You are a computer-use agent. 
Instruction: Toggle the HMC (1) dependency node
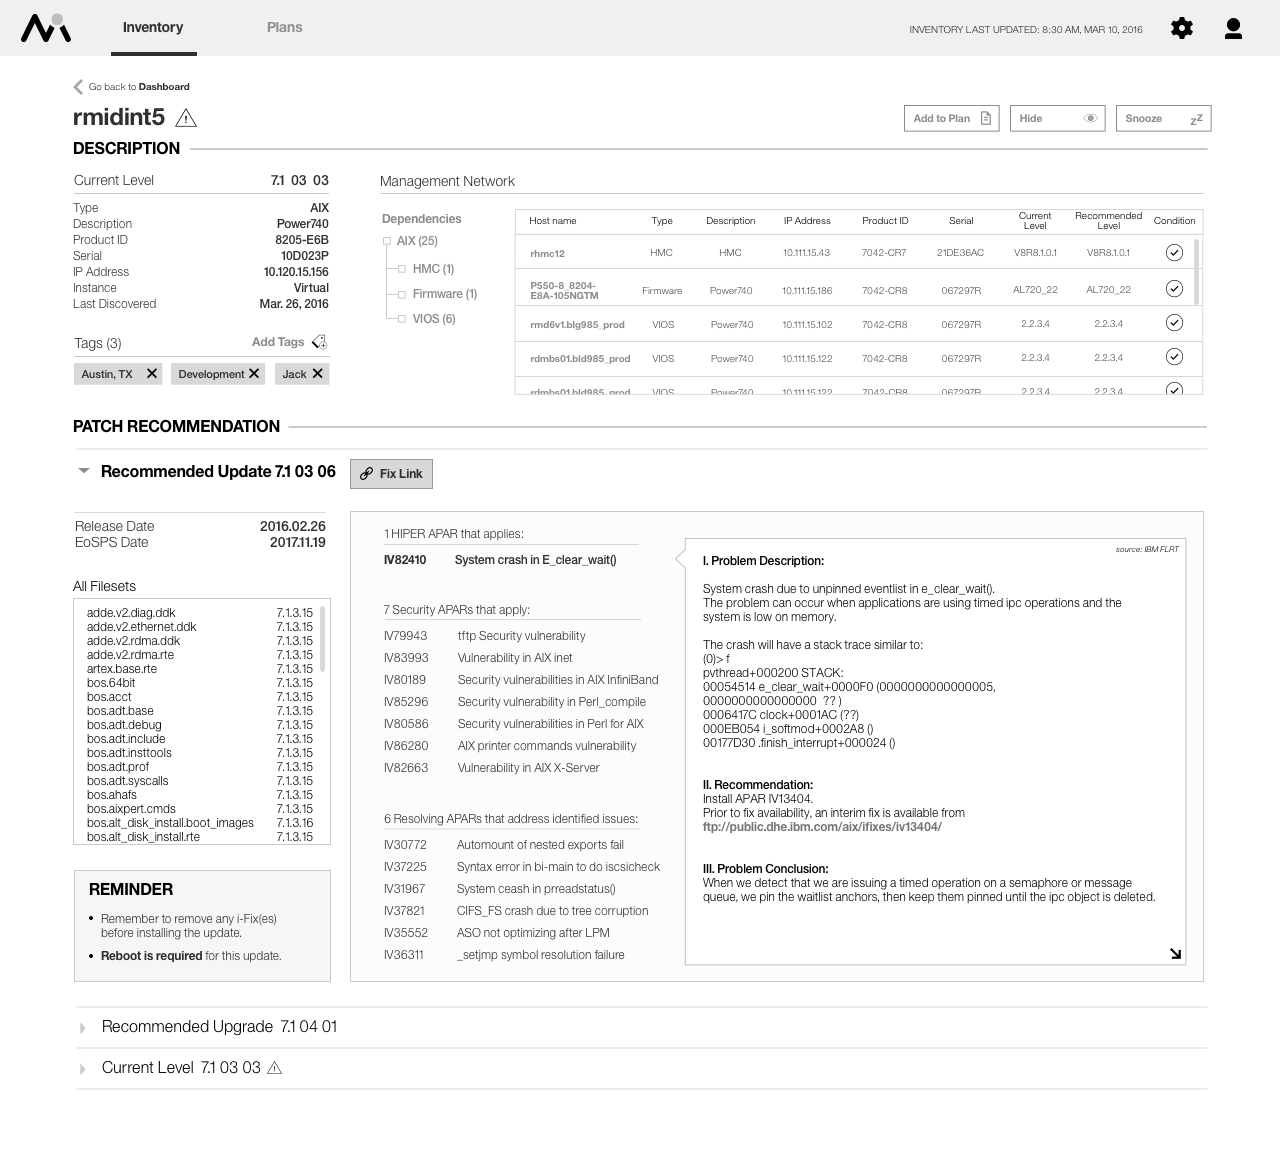point(402,269)
